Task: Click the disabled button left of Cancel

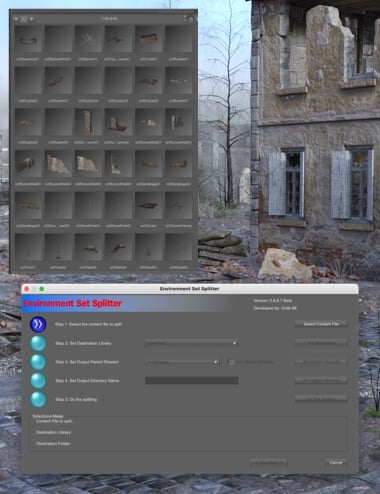Action: (x=269, y=462)
